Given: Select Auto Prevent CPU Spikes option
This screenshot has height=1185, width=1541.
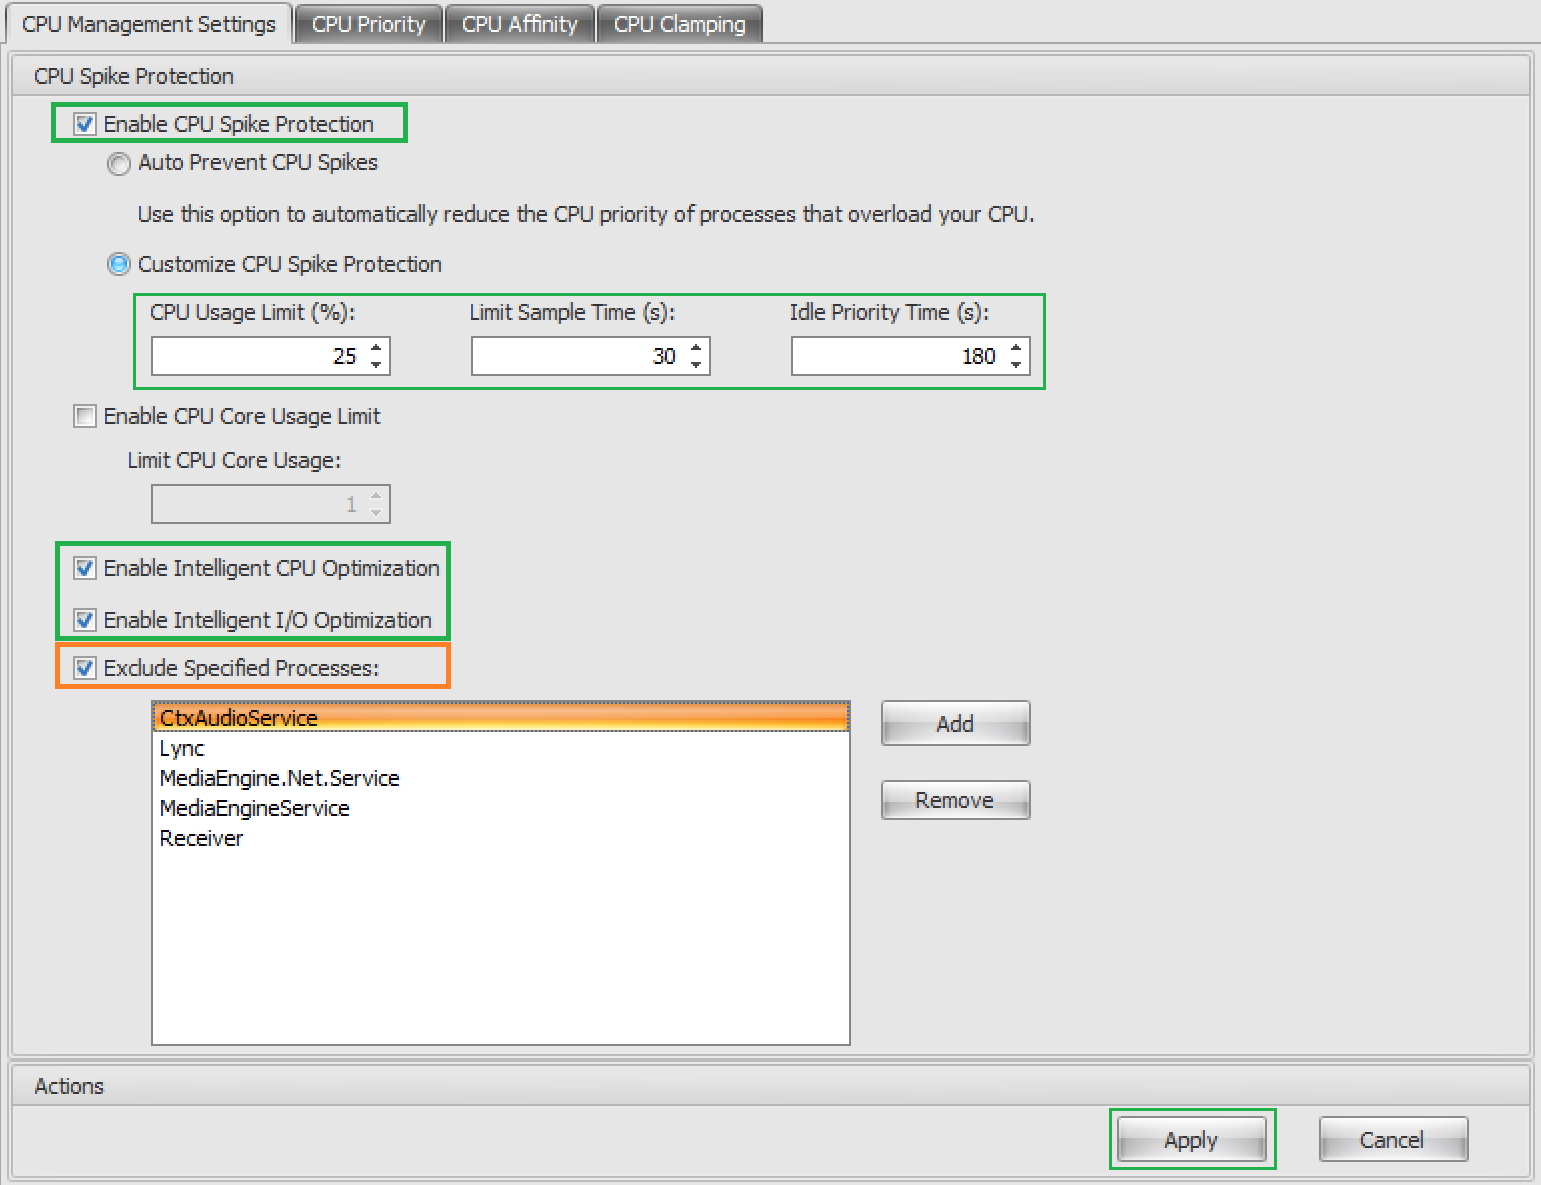Looking at the screenshot, I should coord(119,163).
